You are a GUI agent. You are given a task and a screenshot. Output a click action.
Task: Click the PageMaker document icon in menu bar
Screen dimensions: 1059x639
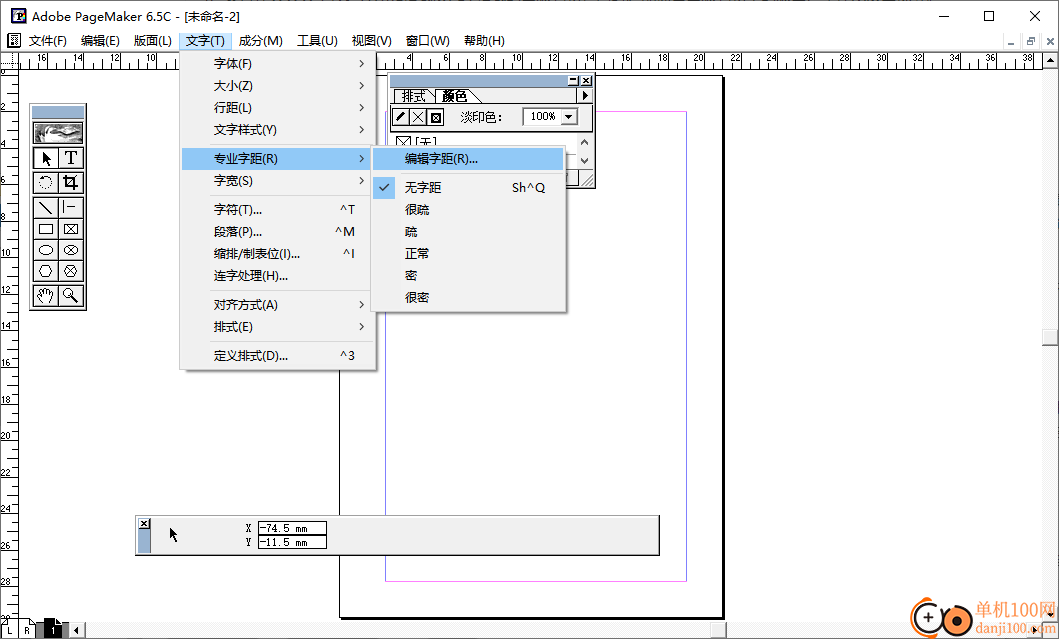click(14, 41)
